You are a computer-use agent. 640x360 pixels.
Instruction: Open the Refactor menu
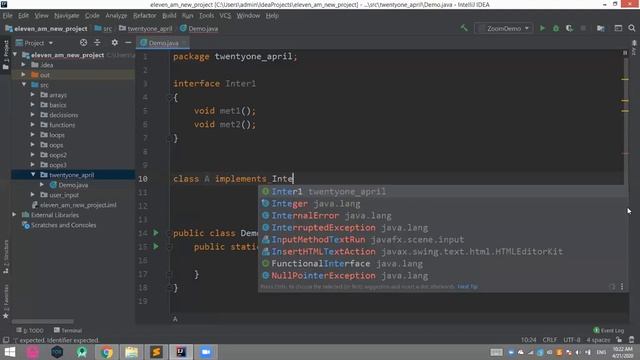tap(144, 16)
